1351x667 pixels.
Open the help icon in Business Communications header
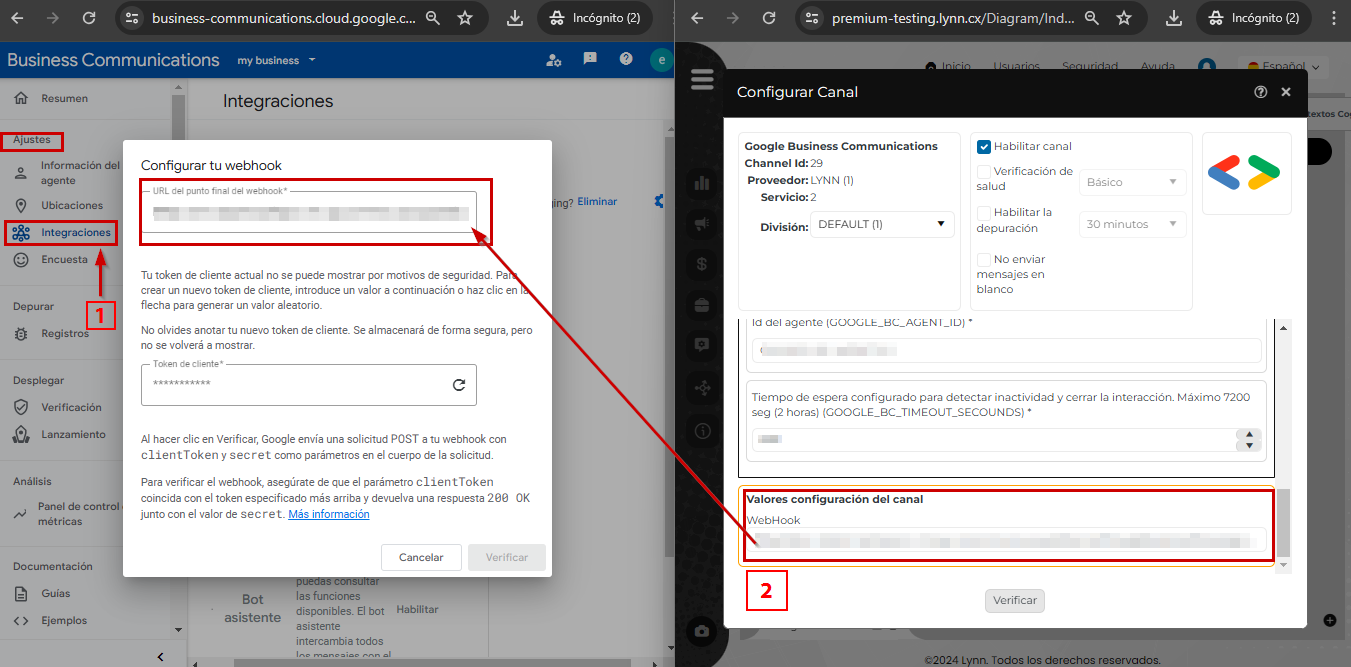pos(626,59)
